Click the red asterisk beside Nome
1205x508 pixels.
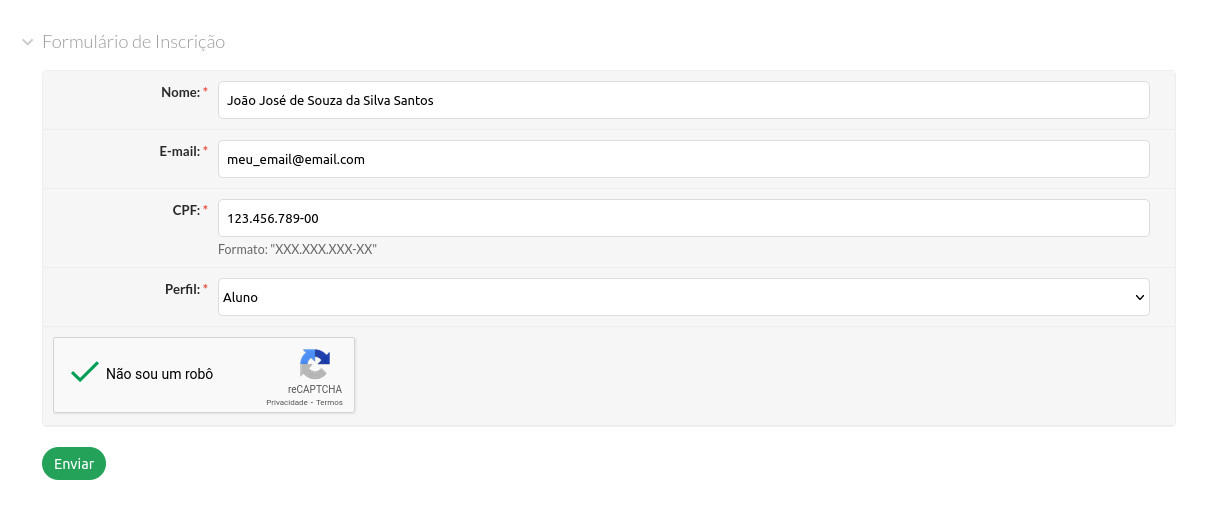point(206,91)
